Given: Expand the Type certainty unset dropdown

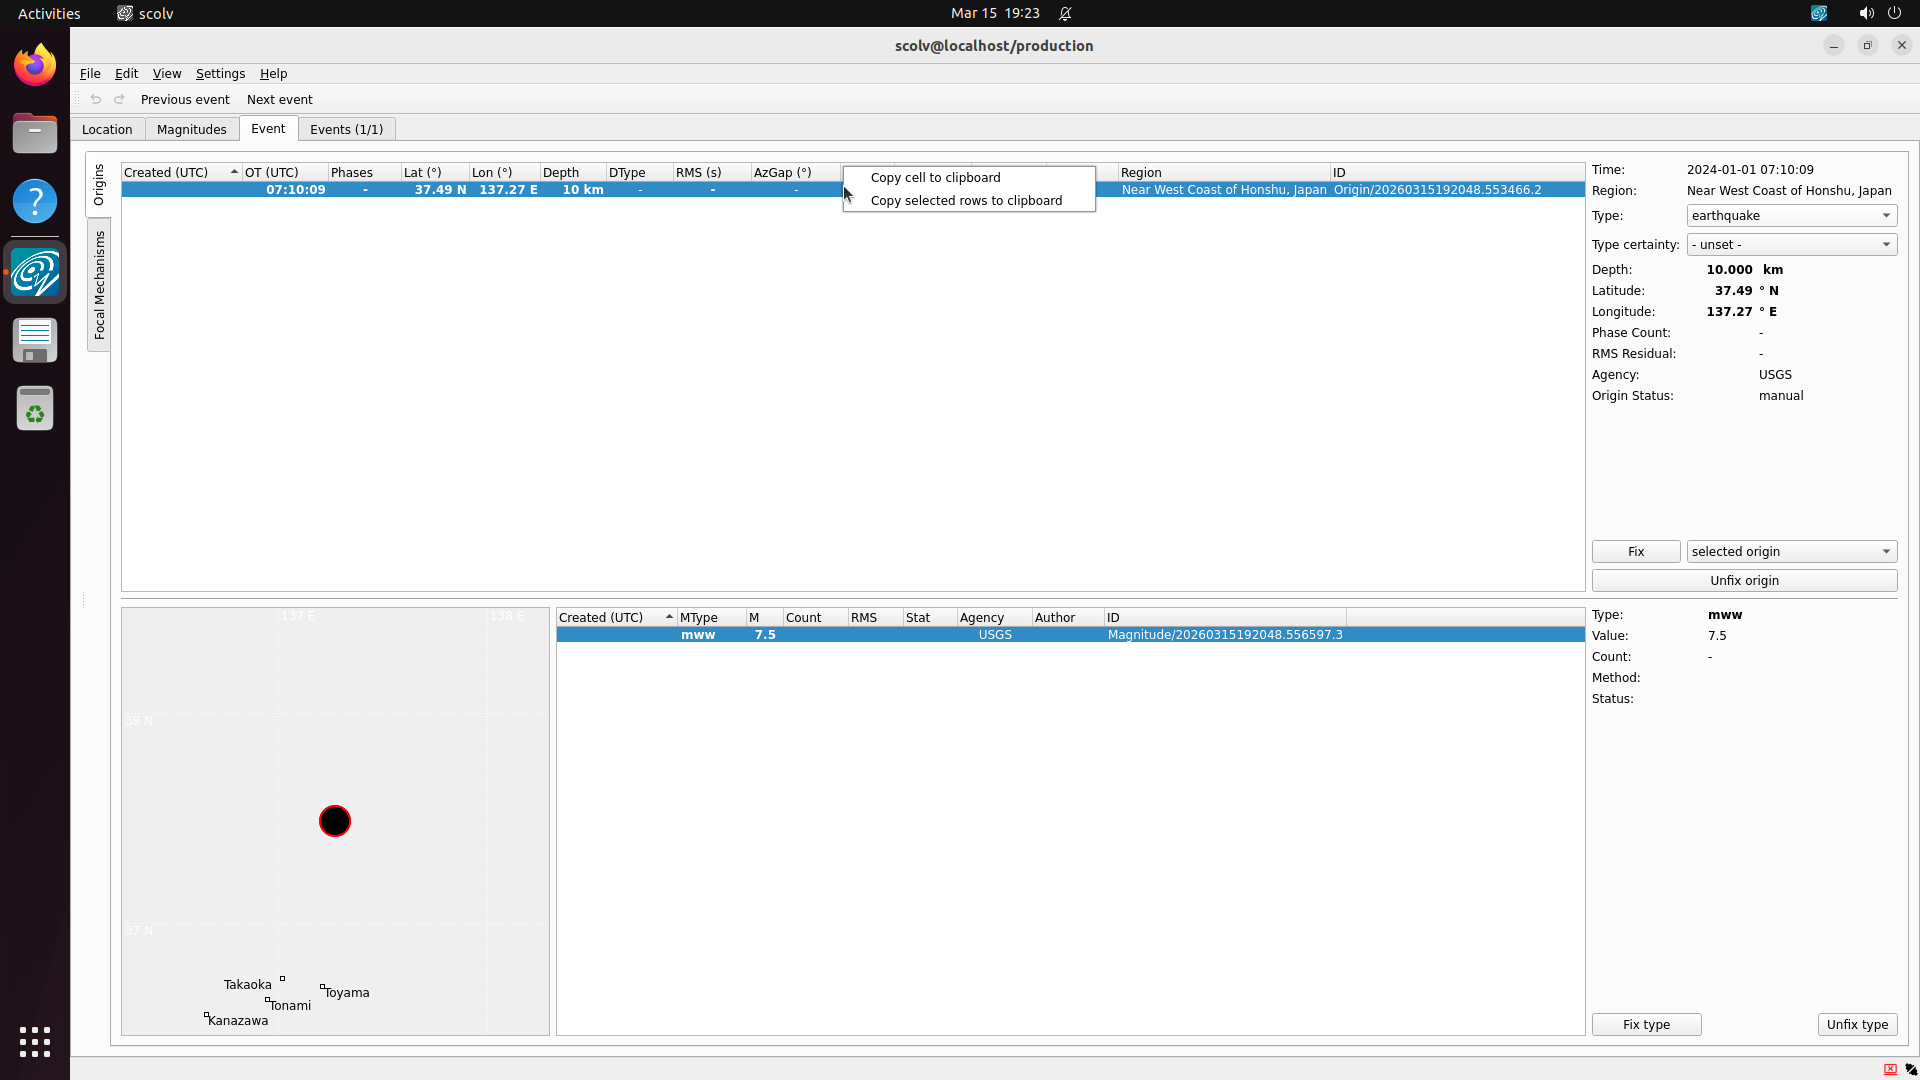Looking at the screenshot, I should point(1791,245).
